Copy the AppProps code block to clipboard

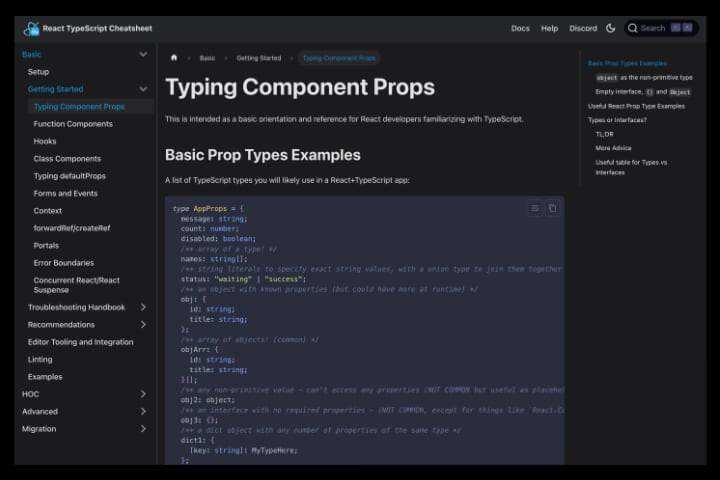(x=552, y=209)
